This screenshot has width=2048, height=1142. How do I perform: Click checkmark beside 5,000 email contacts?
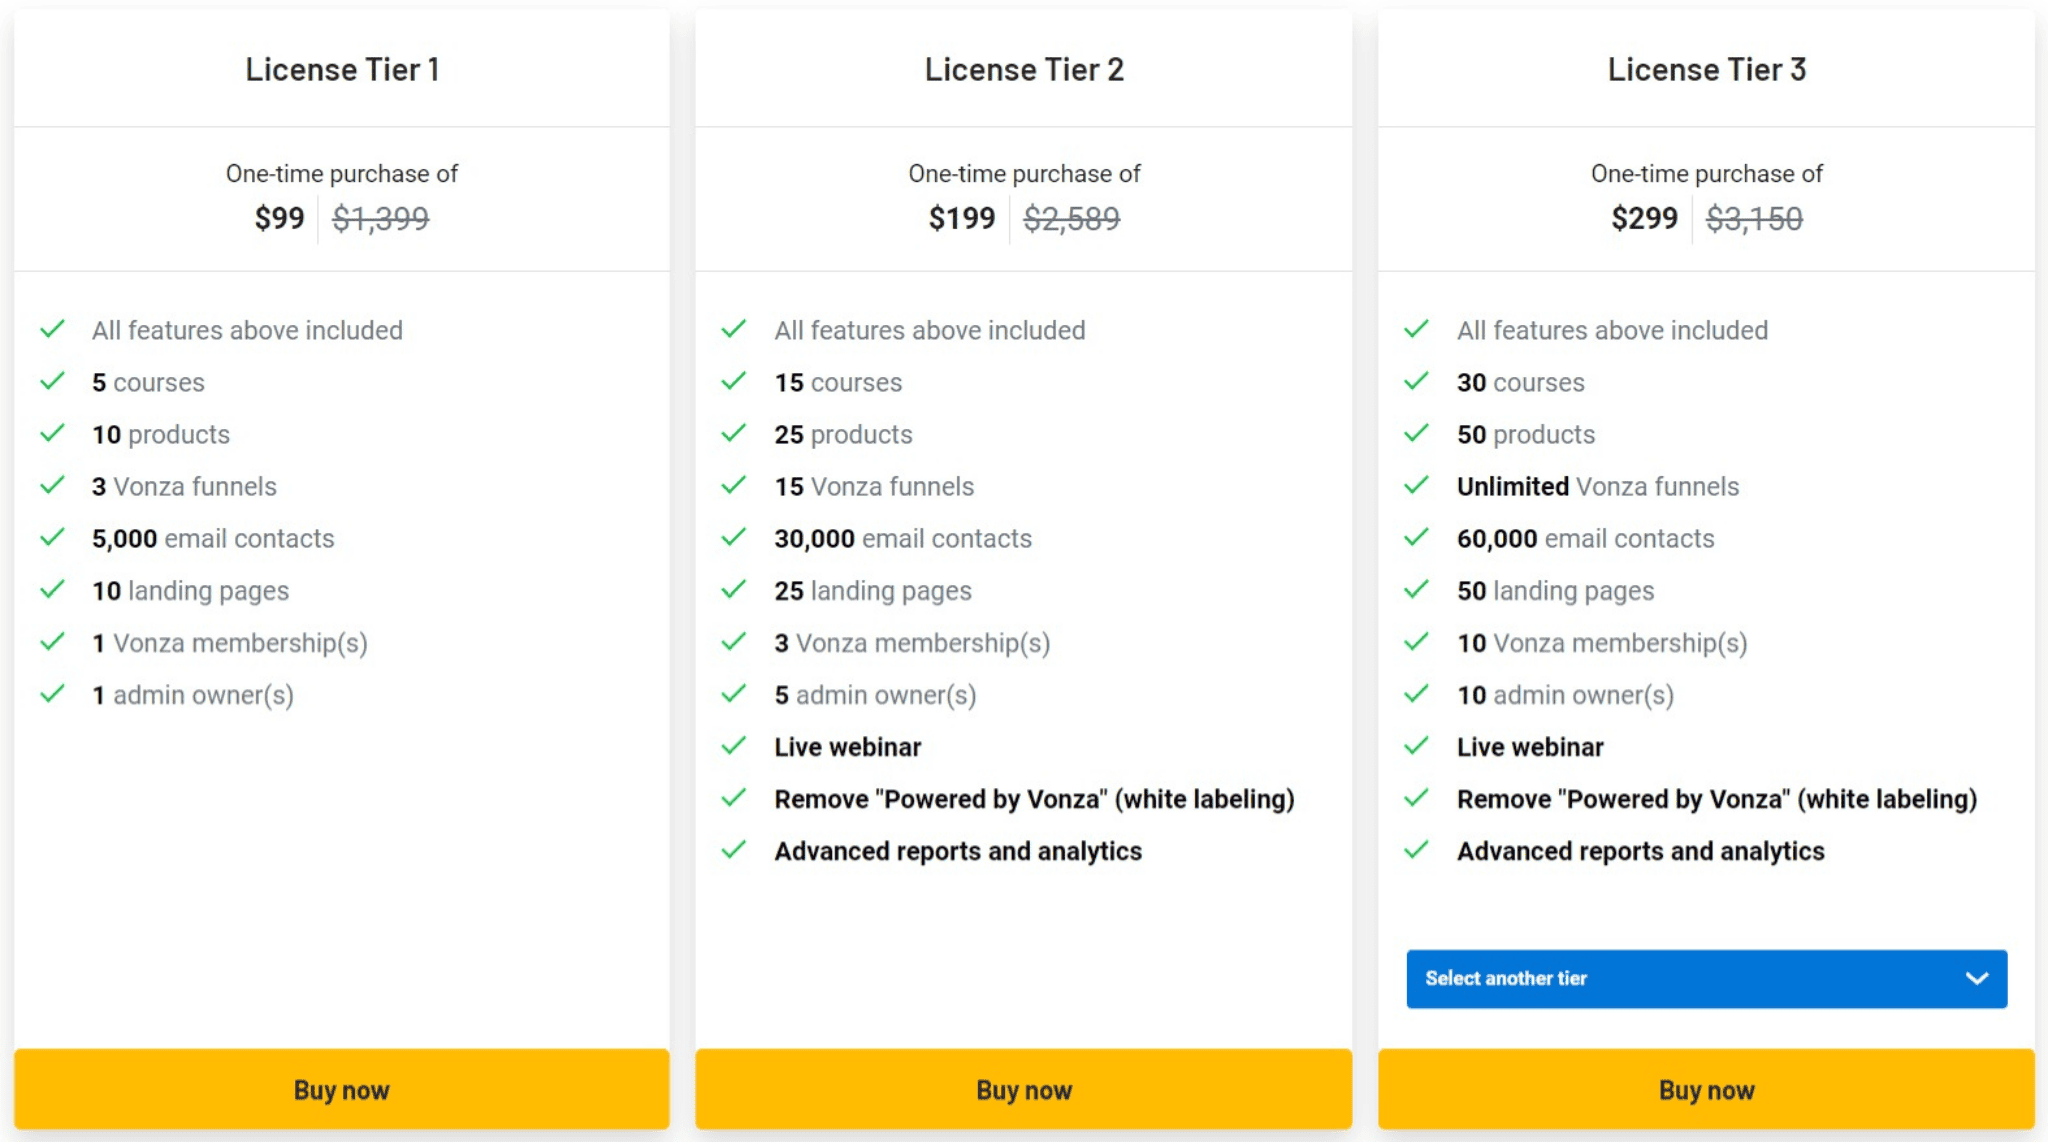click(52, 537)
